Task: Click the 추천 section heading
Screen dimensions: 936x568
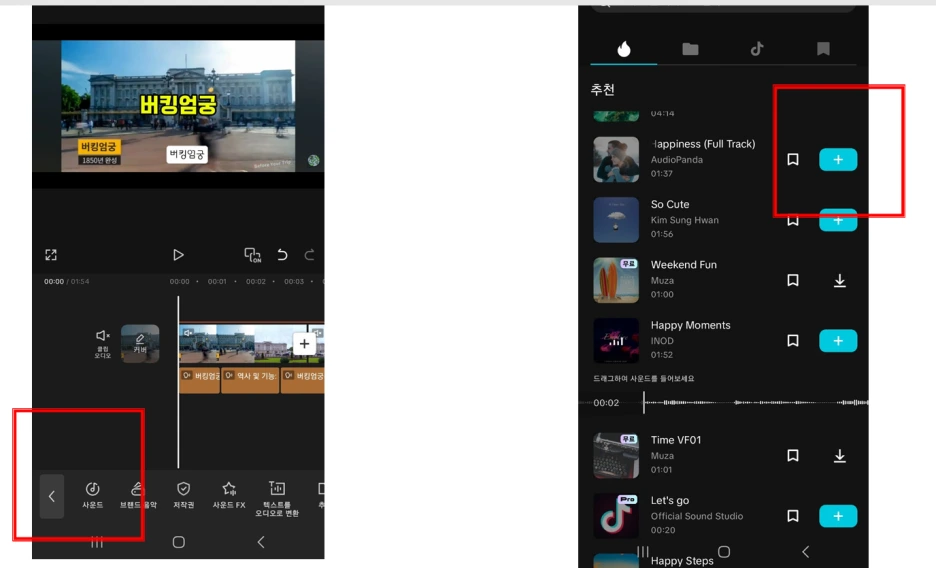Action: tap(602, 89)
